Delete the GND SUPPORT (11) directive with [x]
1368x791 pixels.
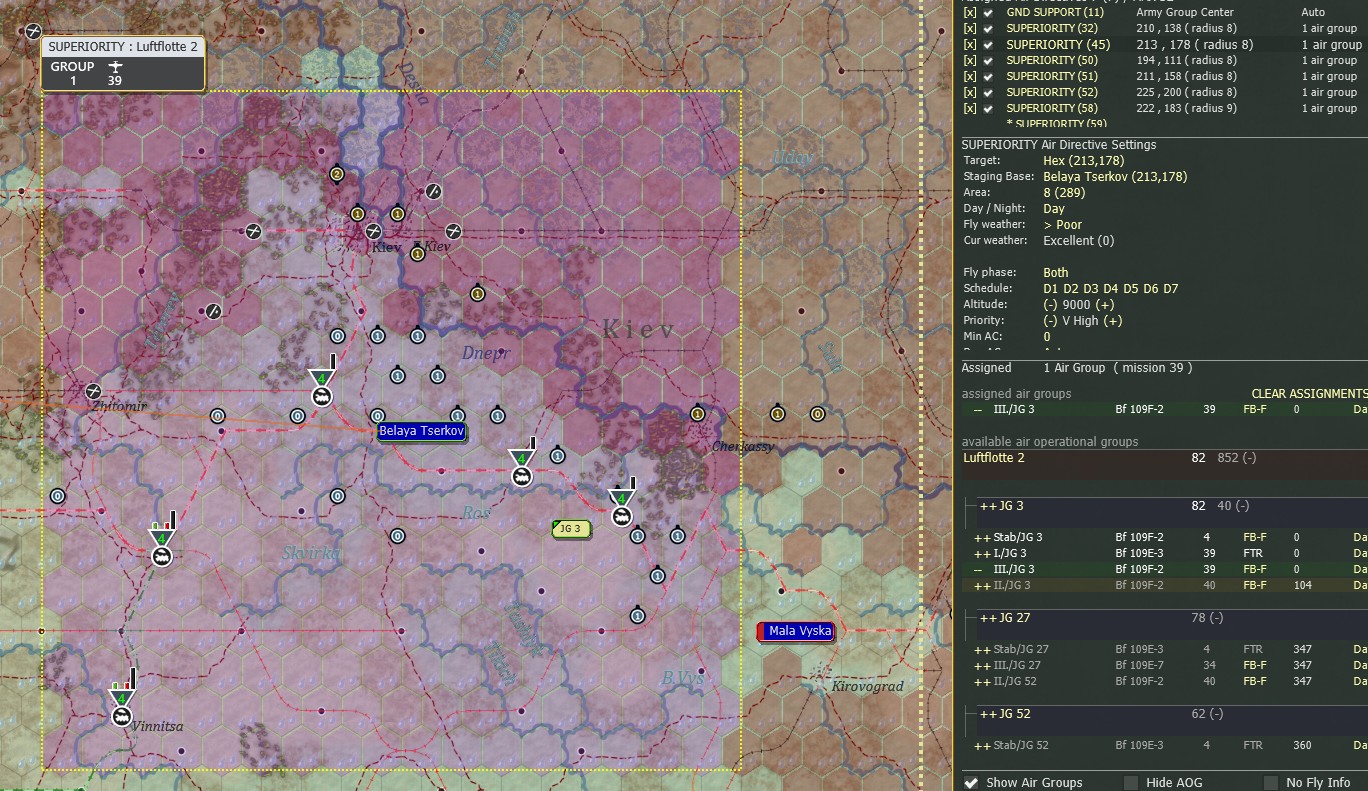[969, 12]
